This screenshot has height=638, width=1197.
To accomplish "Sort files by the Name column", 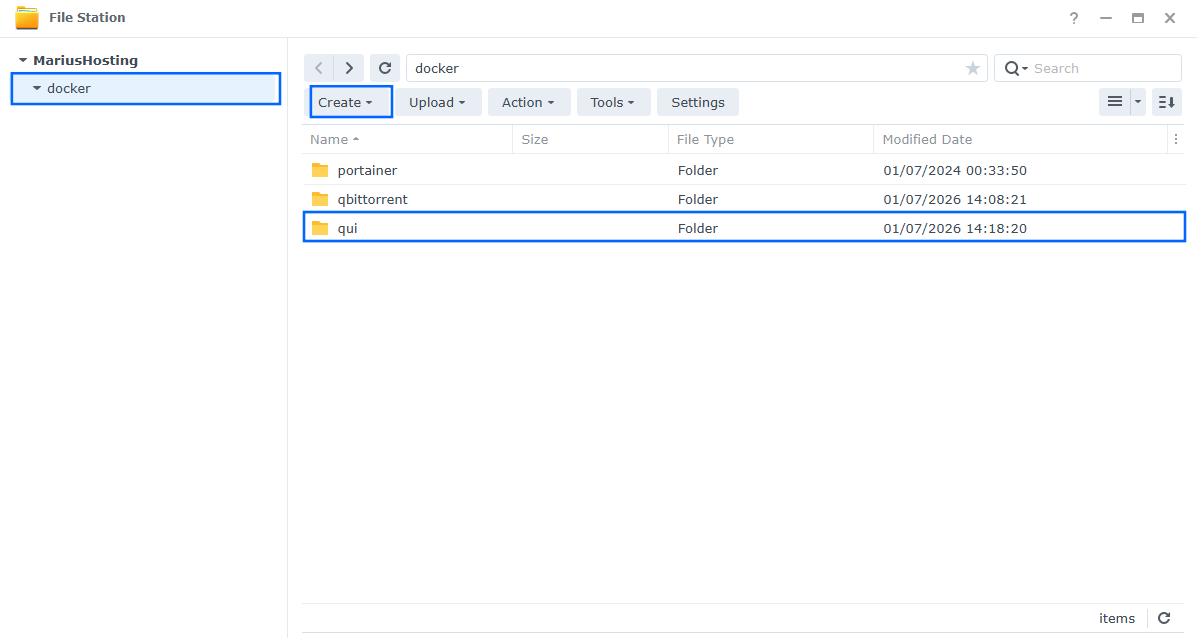I will 332,139.
